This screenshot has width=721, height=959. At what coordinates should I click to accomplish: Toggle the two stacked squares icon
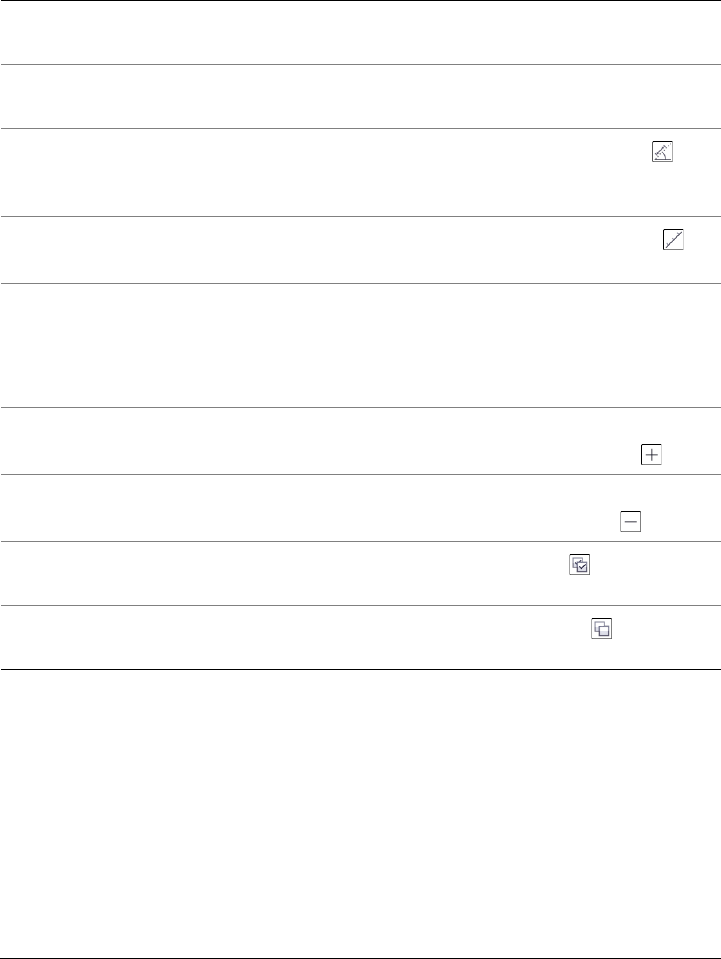coord(602,629)
